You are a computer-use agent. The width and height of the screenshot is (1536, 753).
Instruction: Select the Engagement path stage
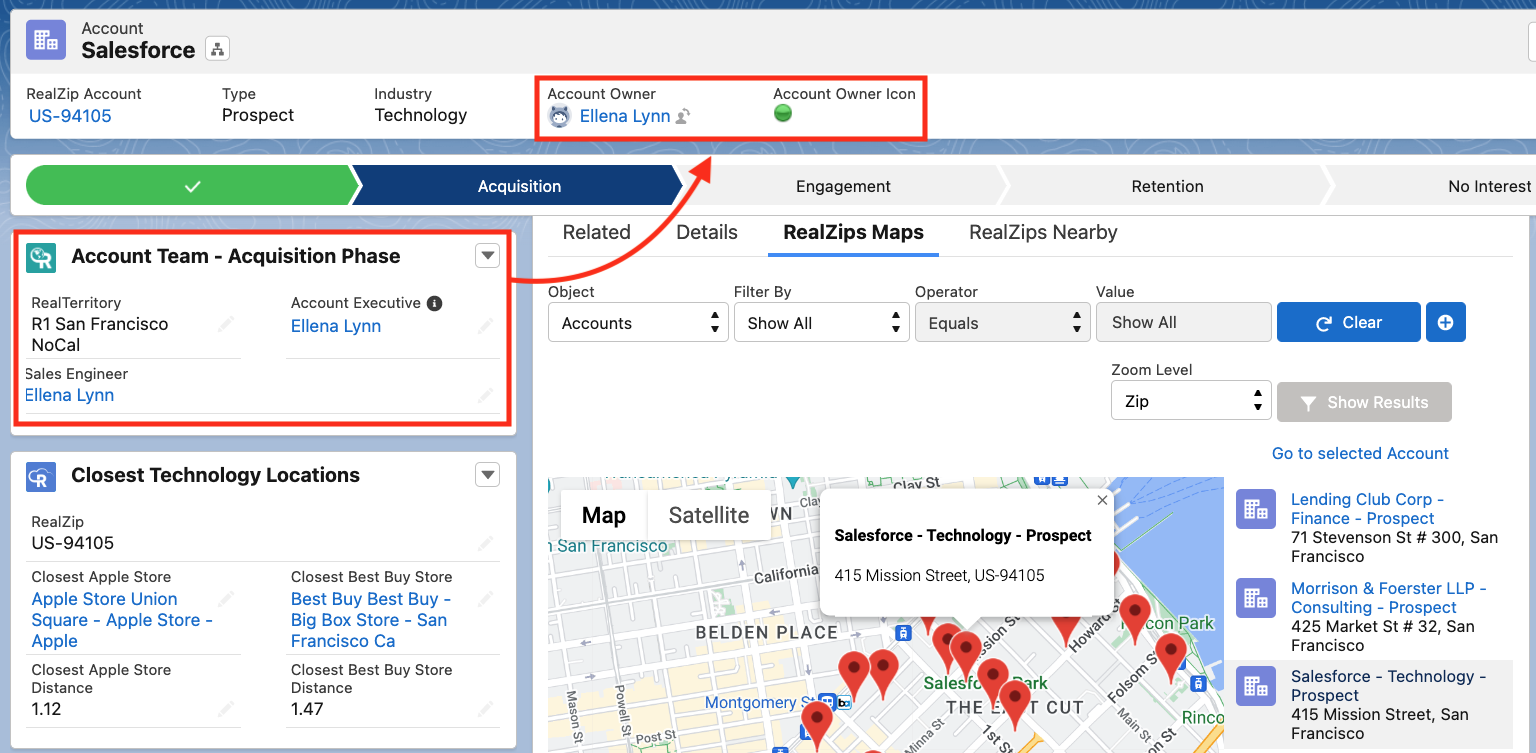click(843, 186)
